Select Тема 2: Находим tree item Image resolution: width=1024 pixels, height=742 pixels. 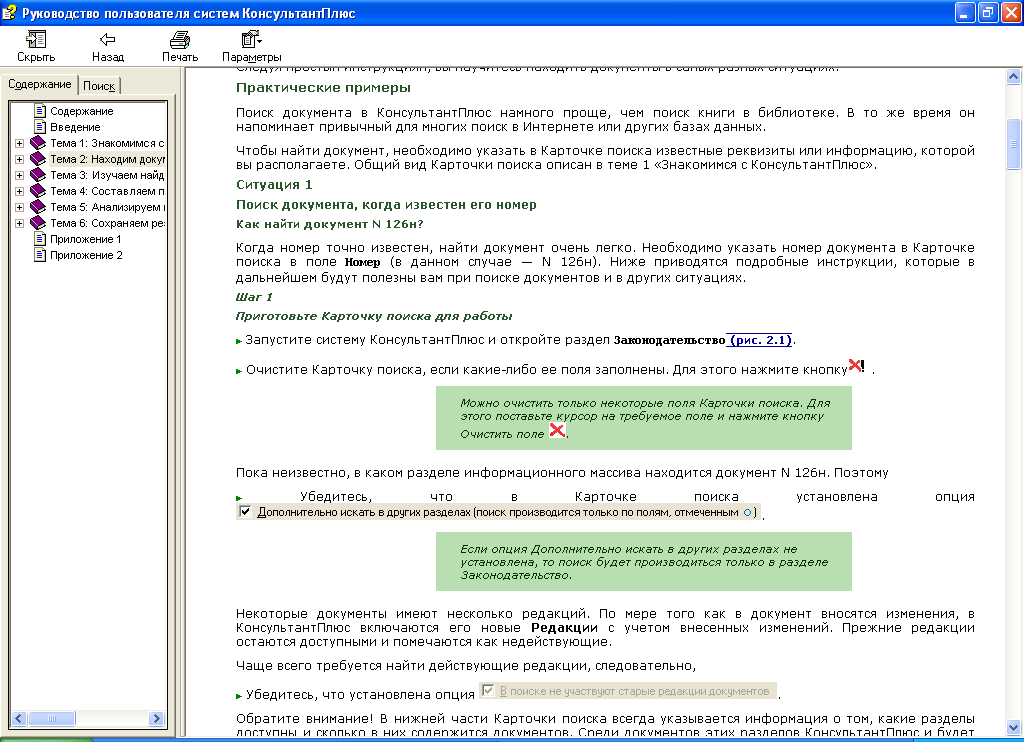click(107, 159)
